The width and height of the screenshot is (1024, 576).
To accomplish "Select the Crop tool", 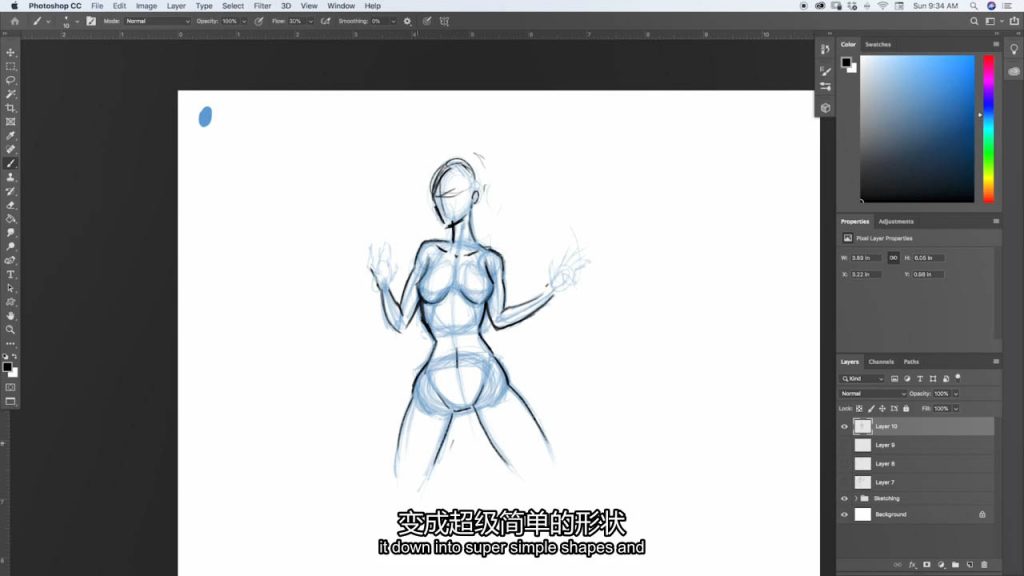I will [x=11, y=108].
